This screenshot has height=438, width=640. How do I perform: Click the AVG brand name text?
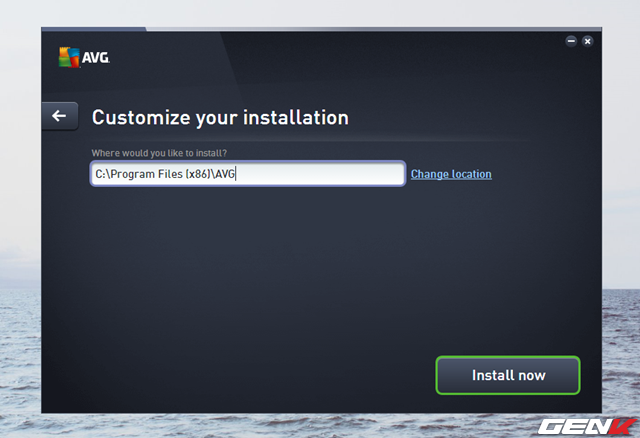[x=96, y=58]
